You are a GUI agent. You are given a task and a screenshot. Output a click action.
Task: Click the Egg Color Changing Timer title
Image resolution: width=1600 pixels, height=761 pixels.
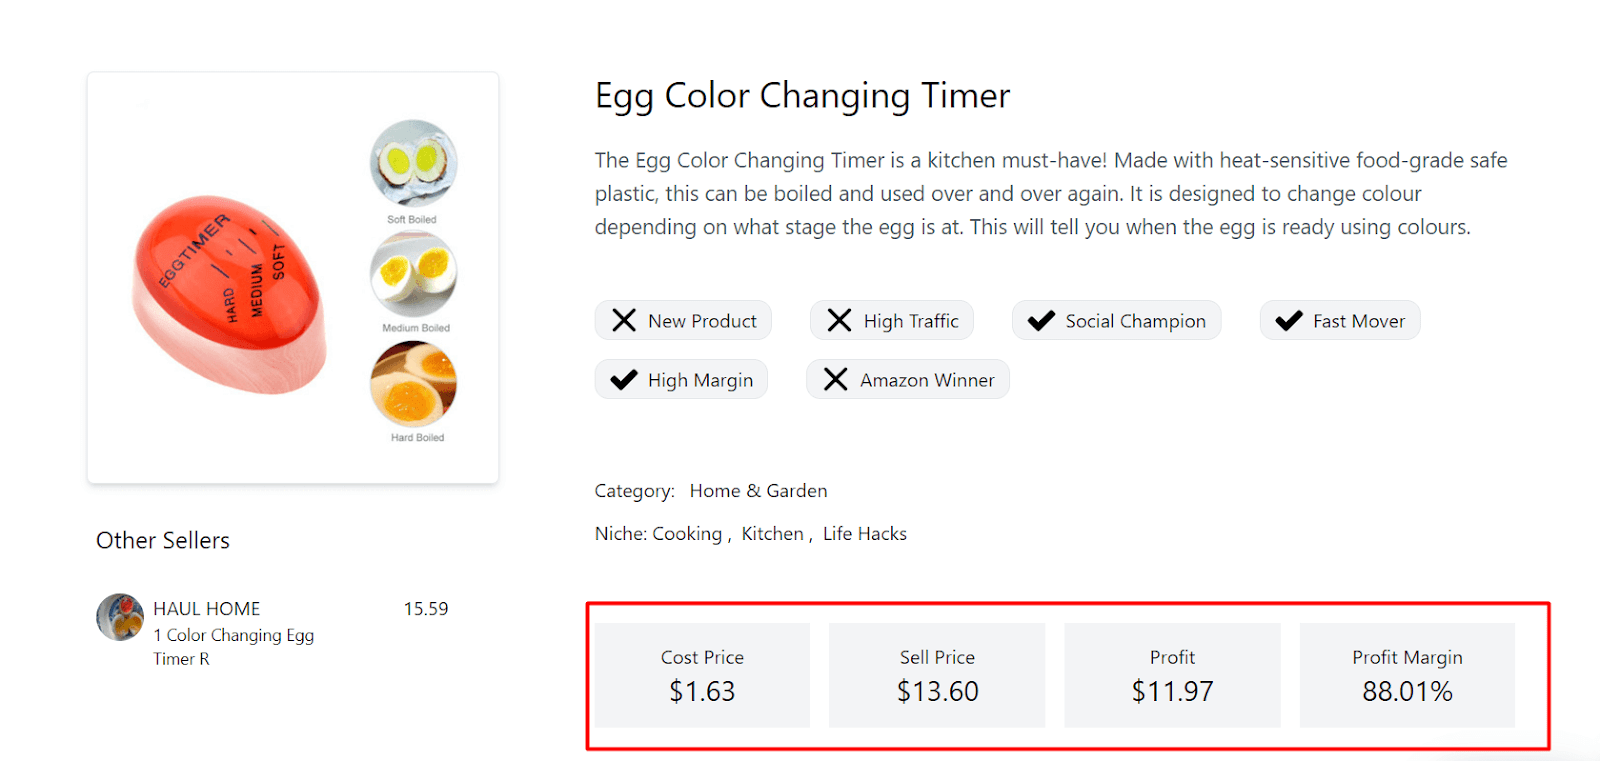click(x=802, y=96)
